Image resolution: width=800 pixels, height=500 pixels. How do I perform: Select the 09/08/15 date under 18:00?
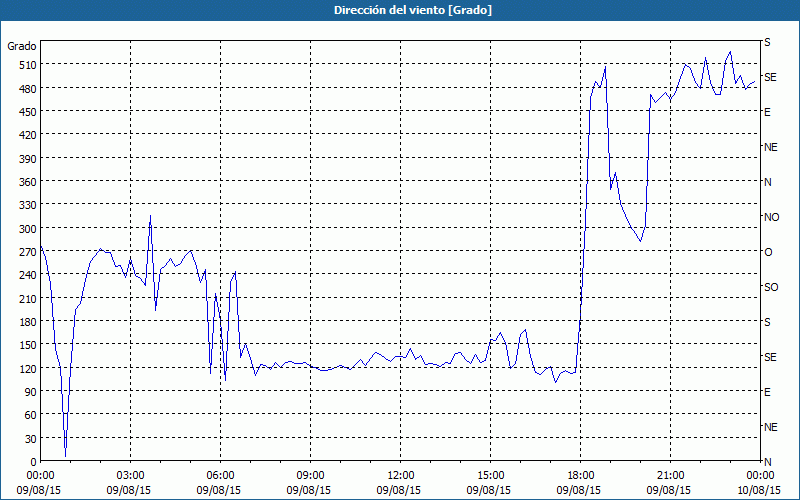click(579, 491)
